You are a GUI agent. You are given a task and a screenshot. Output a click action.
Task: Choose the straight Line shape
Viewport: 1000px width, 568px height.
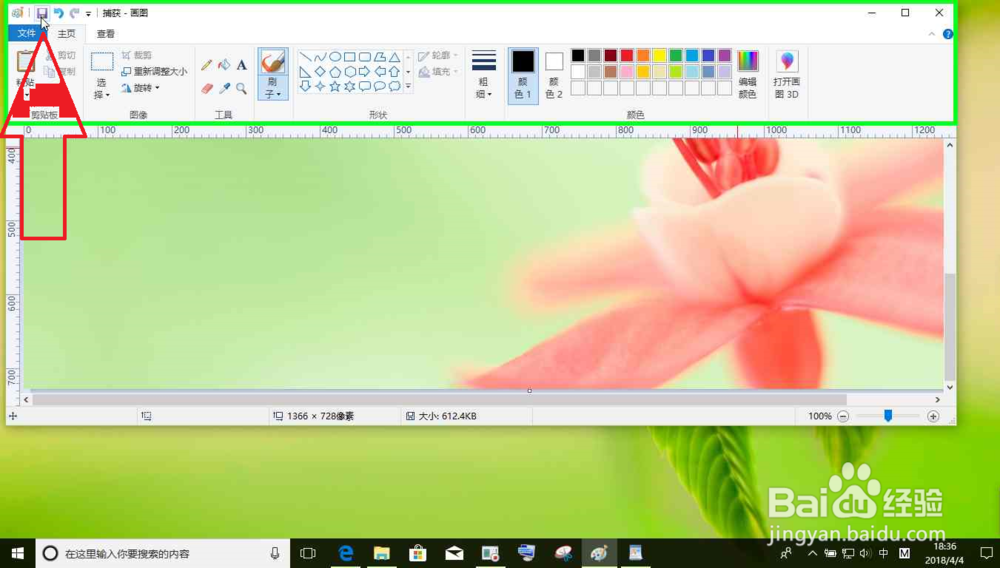pos(305,57)
